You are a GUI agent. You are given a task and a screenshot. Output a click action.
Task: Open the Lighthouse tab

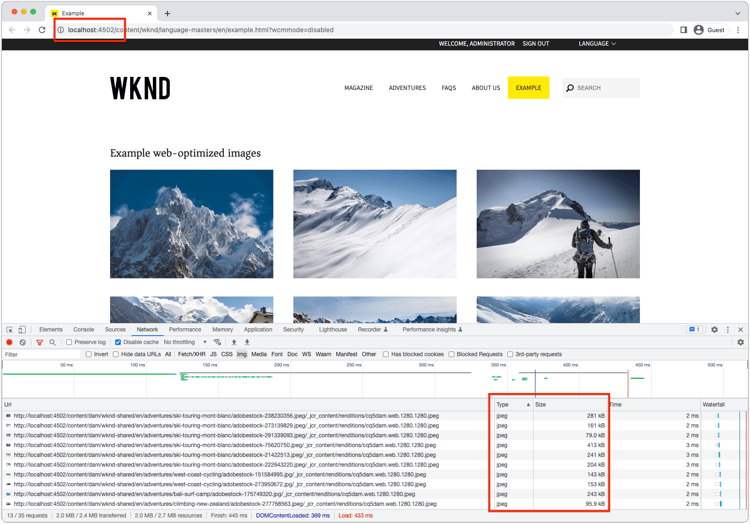point(333,330)
